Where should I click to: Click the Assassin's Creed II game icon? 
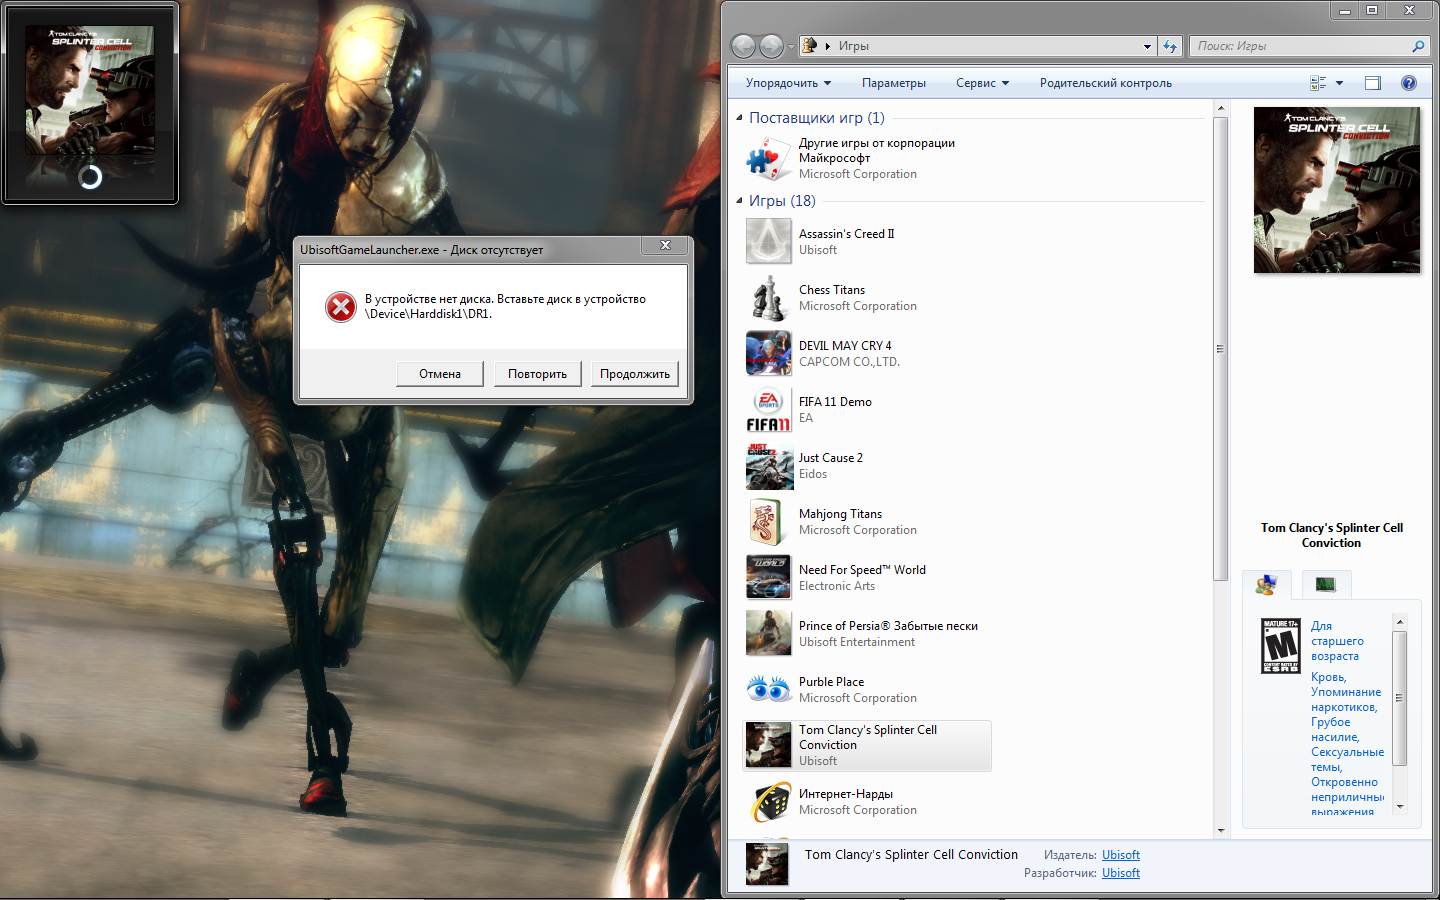pos(769,241)
